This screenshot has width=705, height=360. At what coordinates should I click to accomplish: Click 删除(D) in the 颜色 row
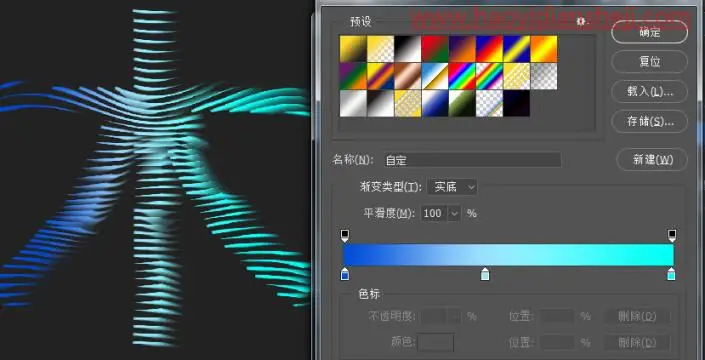pos(637,343)
